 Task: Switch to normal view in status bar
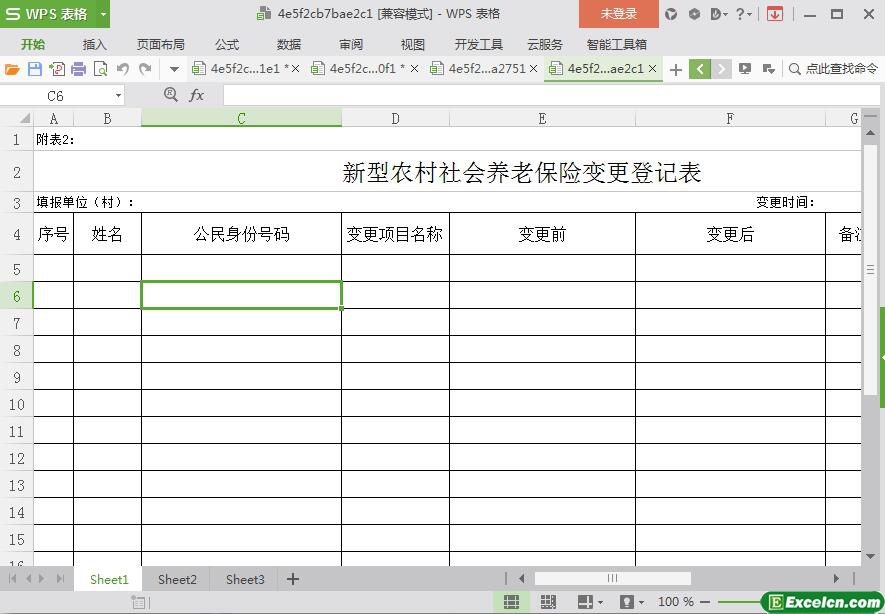pyautogui.click(x=511, y=602)
